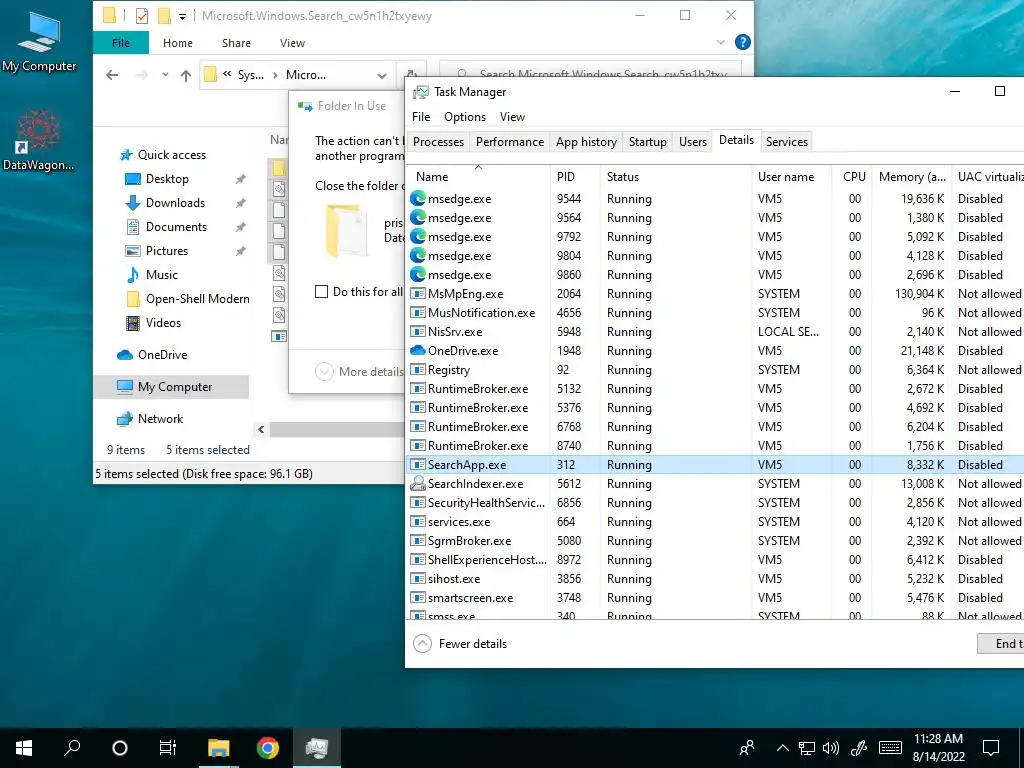Screen dimensions: 1024x768
Task: Open Task Manager File menu
Action: coord(421,117)
